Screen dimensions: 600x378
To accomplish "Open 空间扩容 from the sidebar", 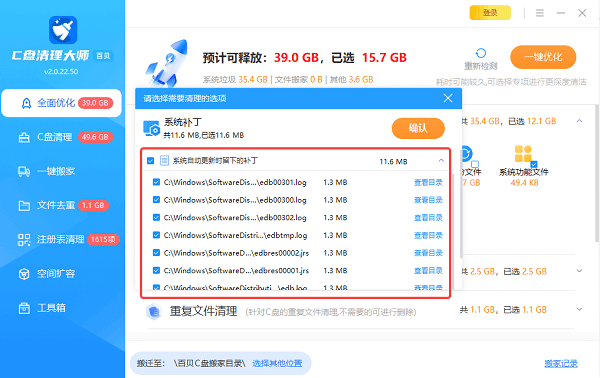I will click(61, 274).
